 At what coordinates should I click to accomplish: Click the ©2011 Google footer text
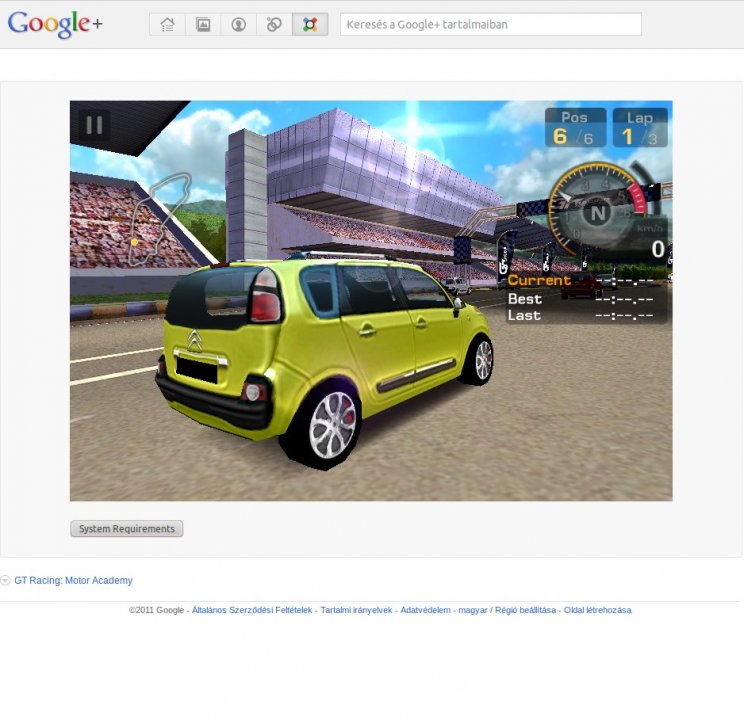click(x=156, y=610)
